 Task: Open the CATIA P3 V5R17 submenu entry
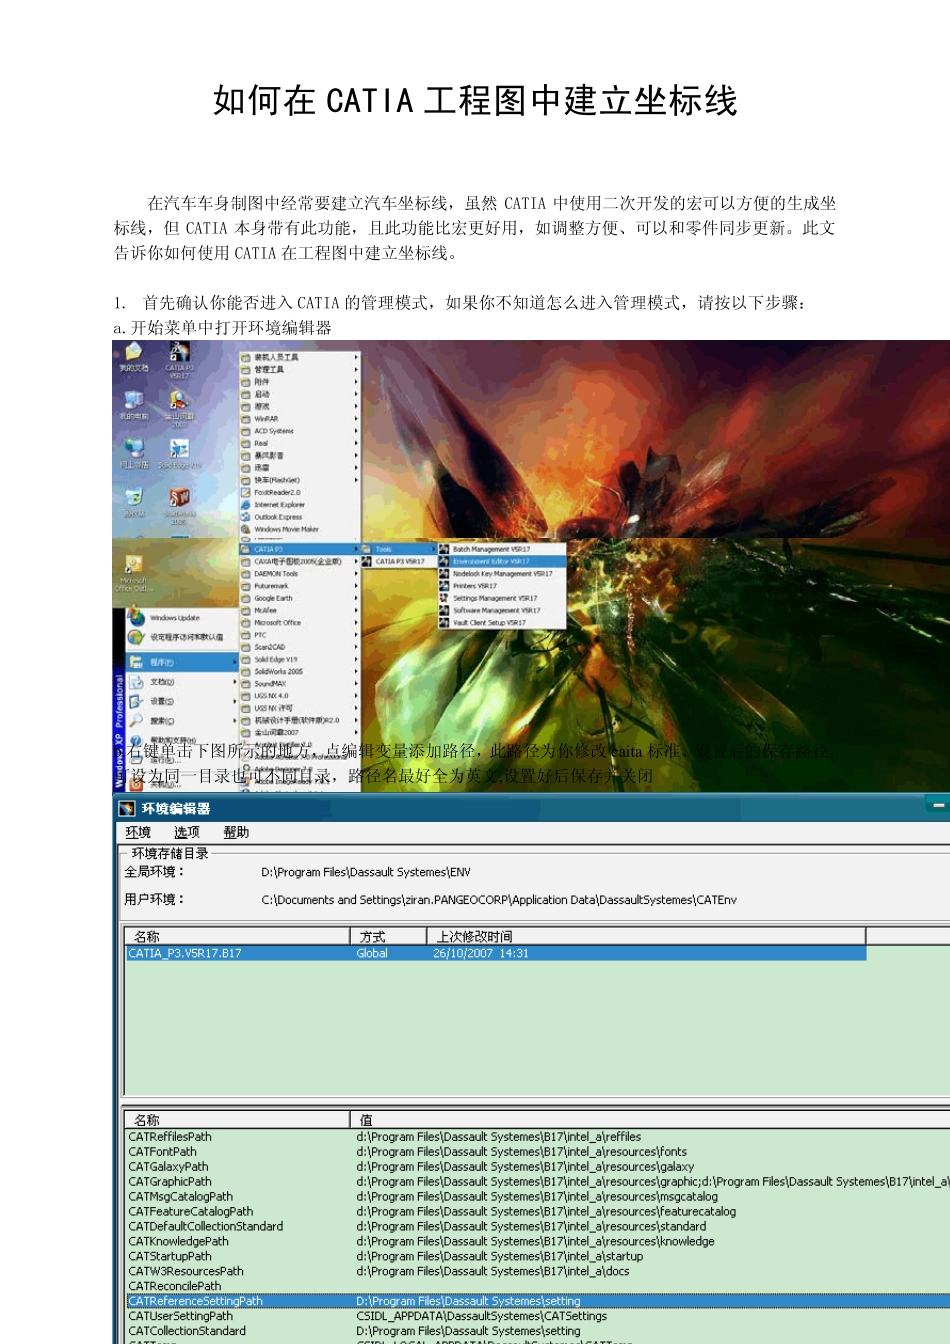(x=398, y=562)
